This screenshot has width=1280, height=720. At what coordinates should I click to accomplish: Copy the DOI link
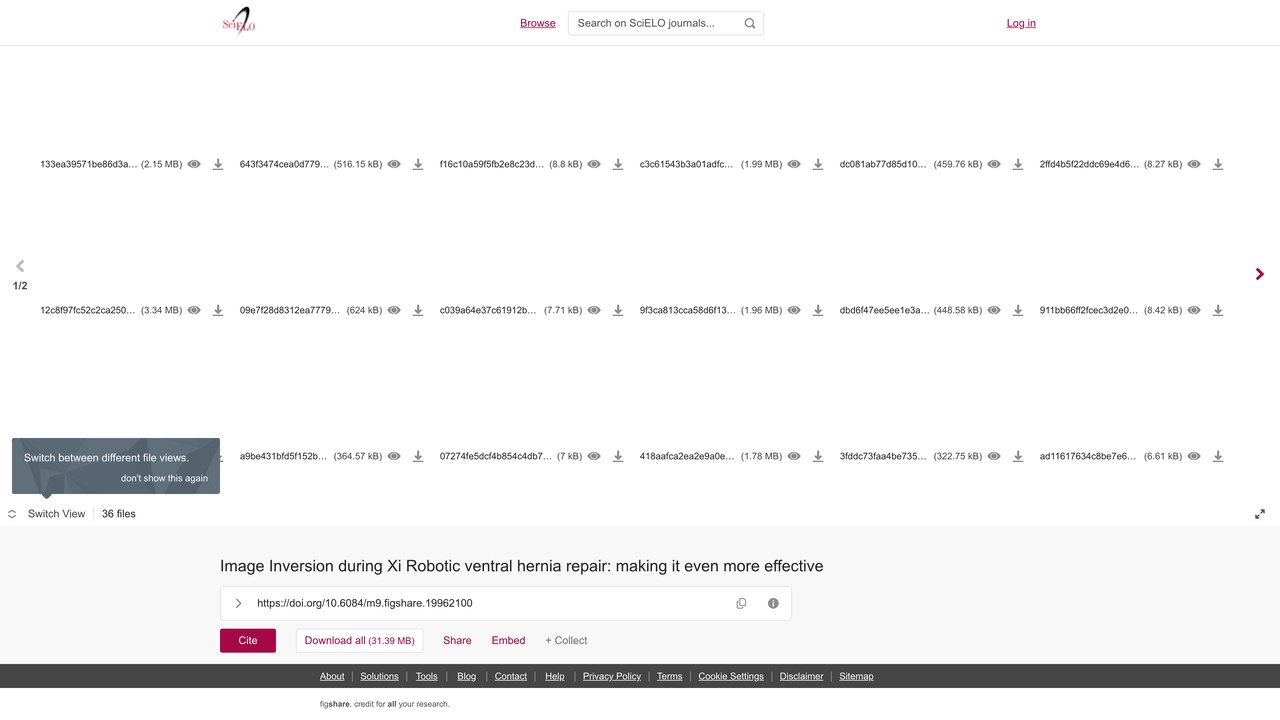pyautogui.click(x=741, y=603)
